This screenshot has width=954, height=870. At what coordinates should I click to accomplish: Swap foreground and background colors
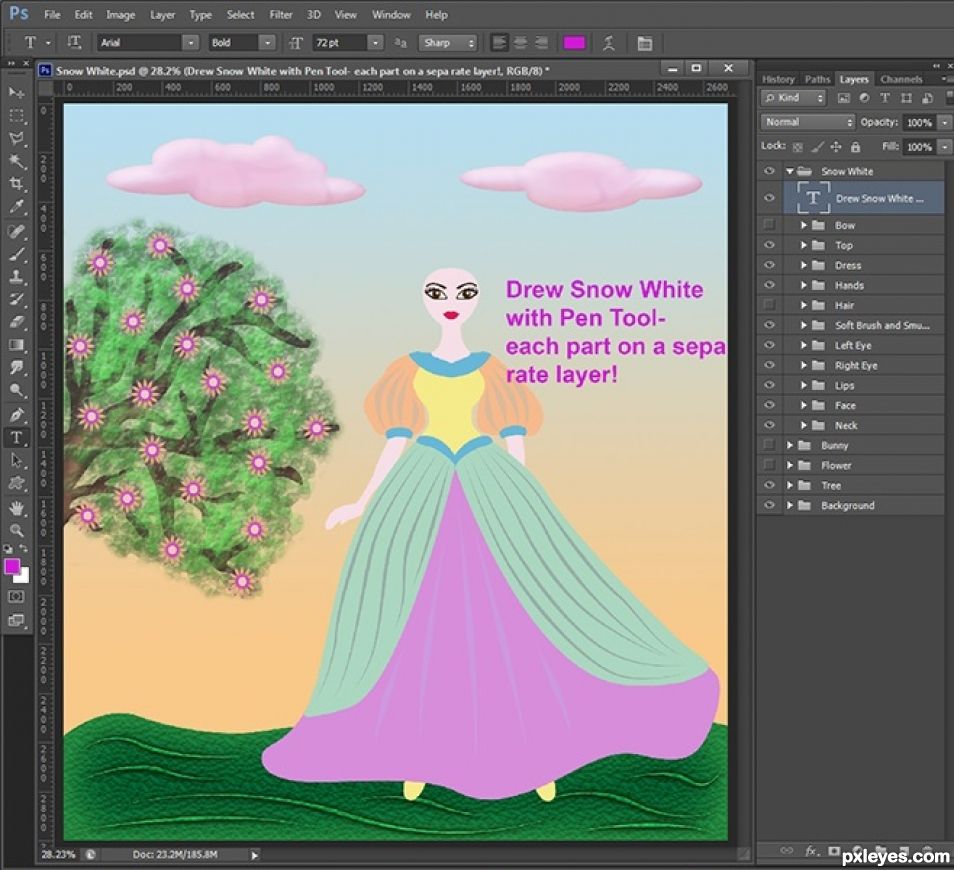pos(23,548)
